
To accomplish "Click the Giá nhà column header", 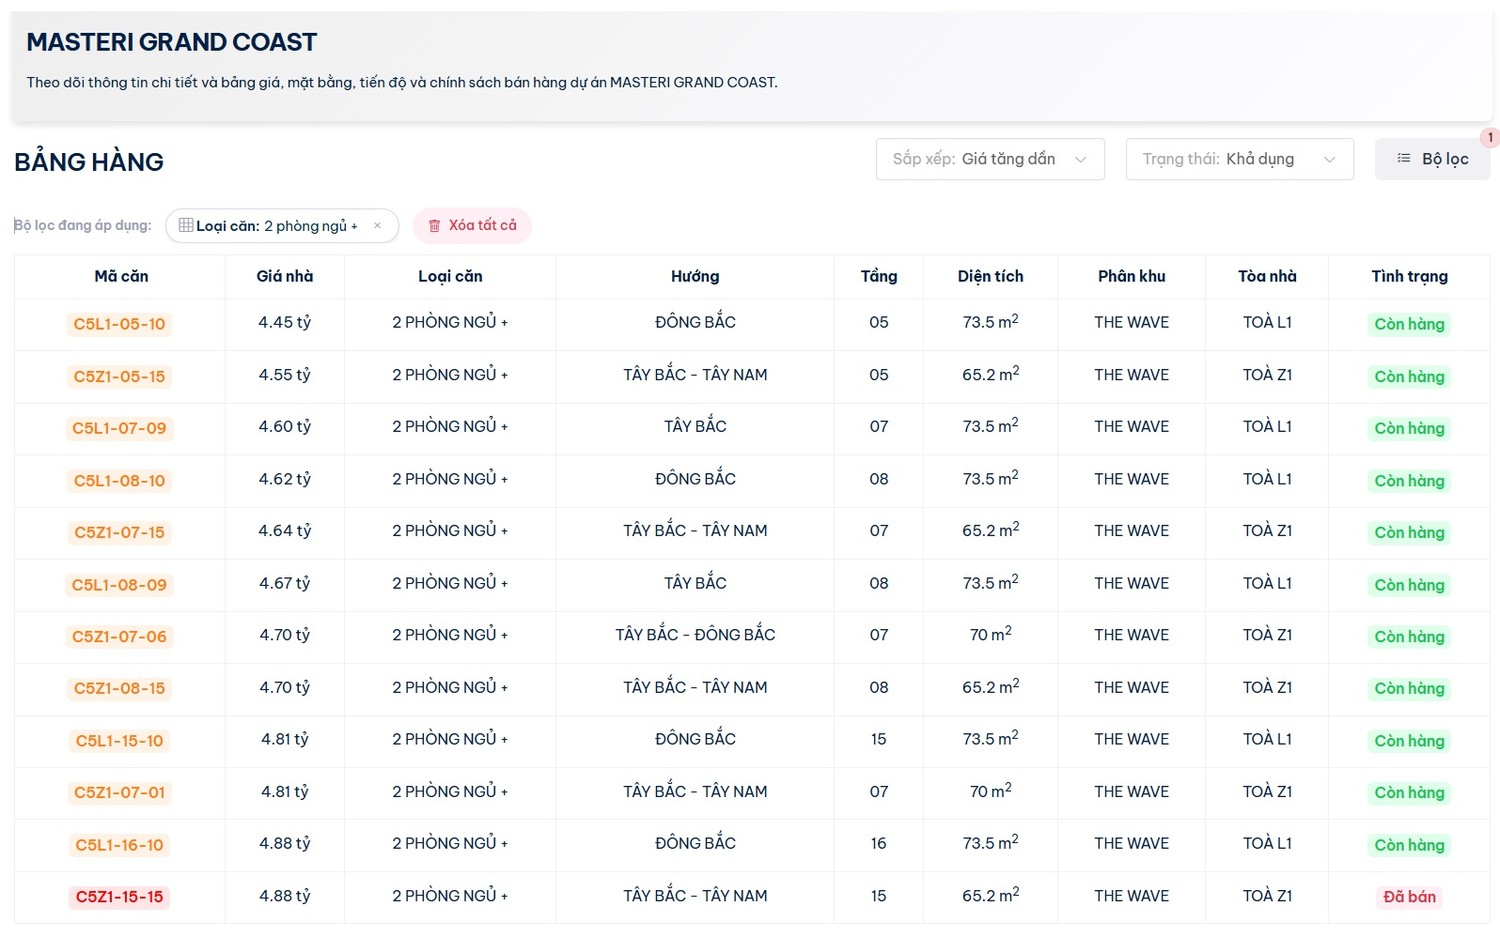I will [284, 276].
